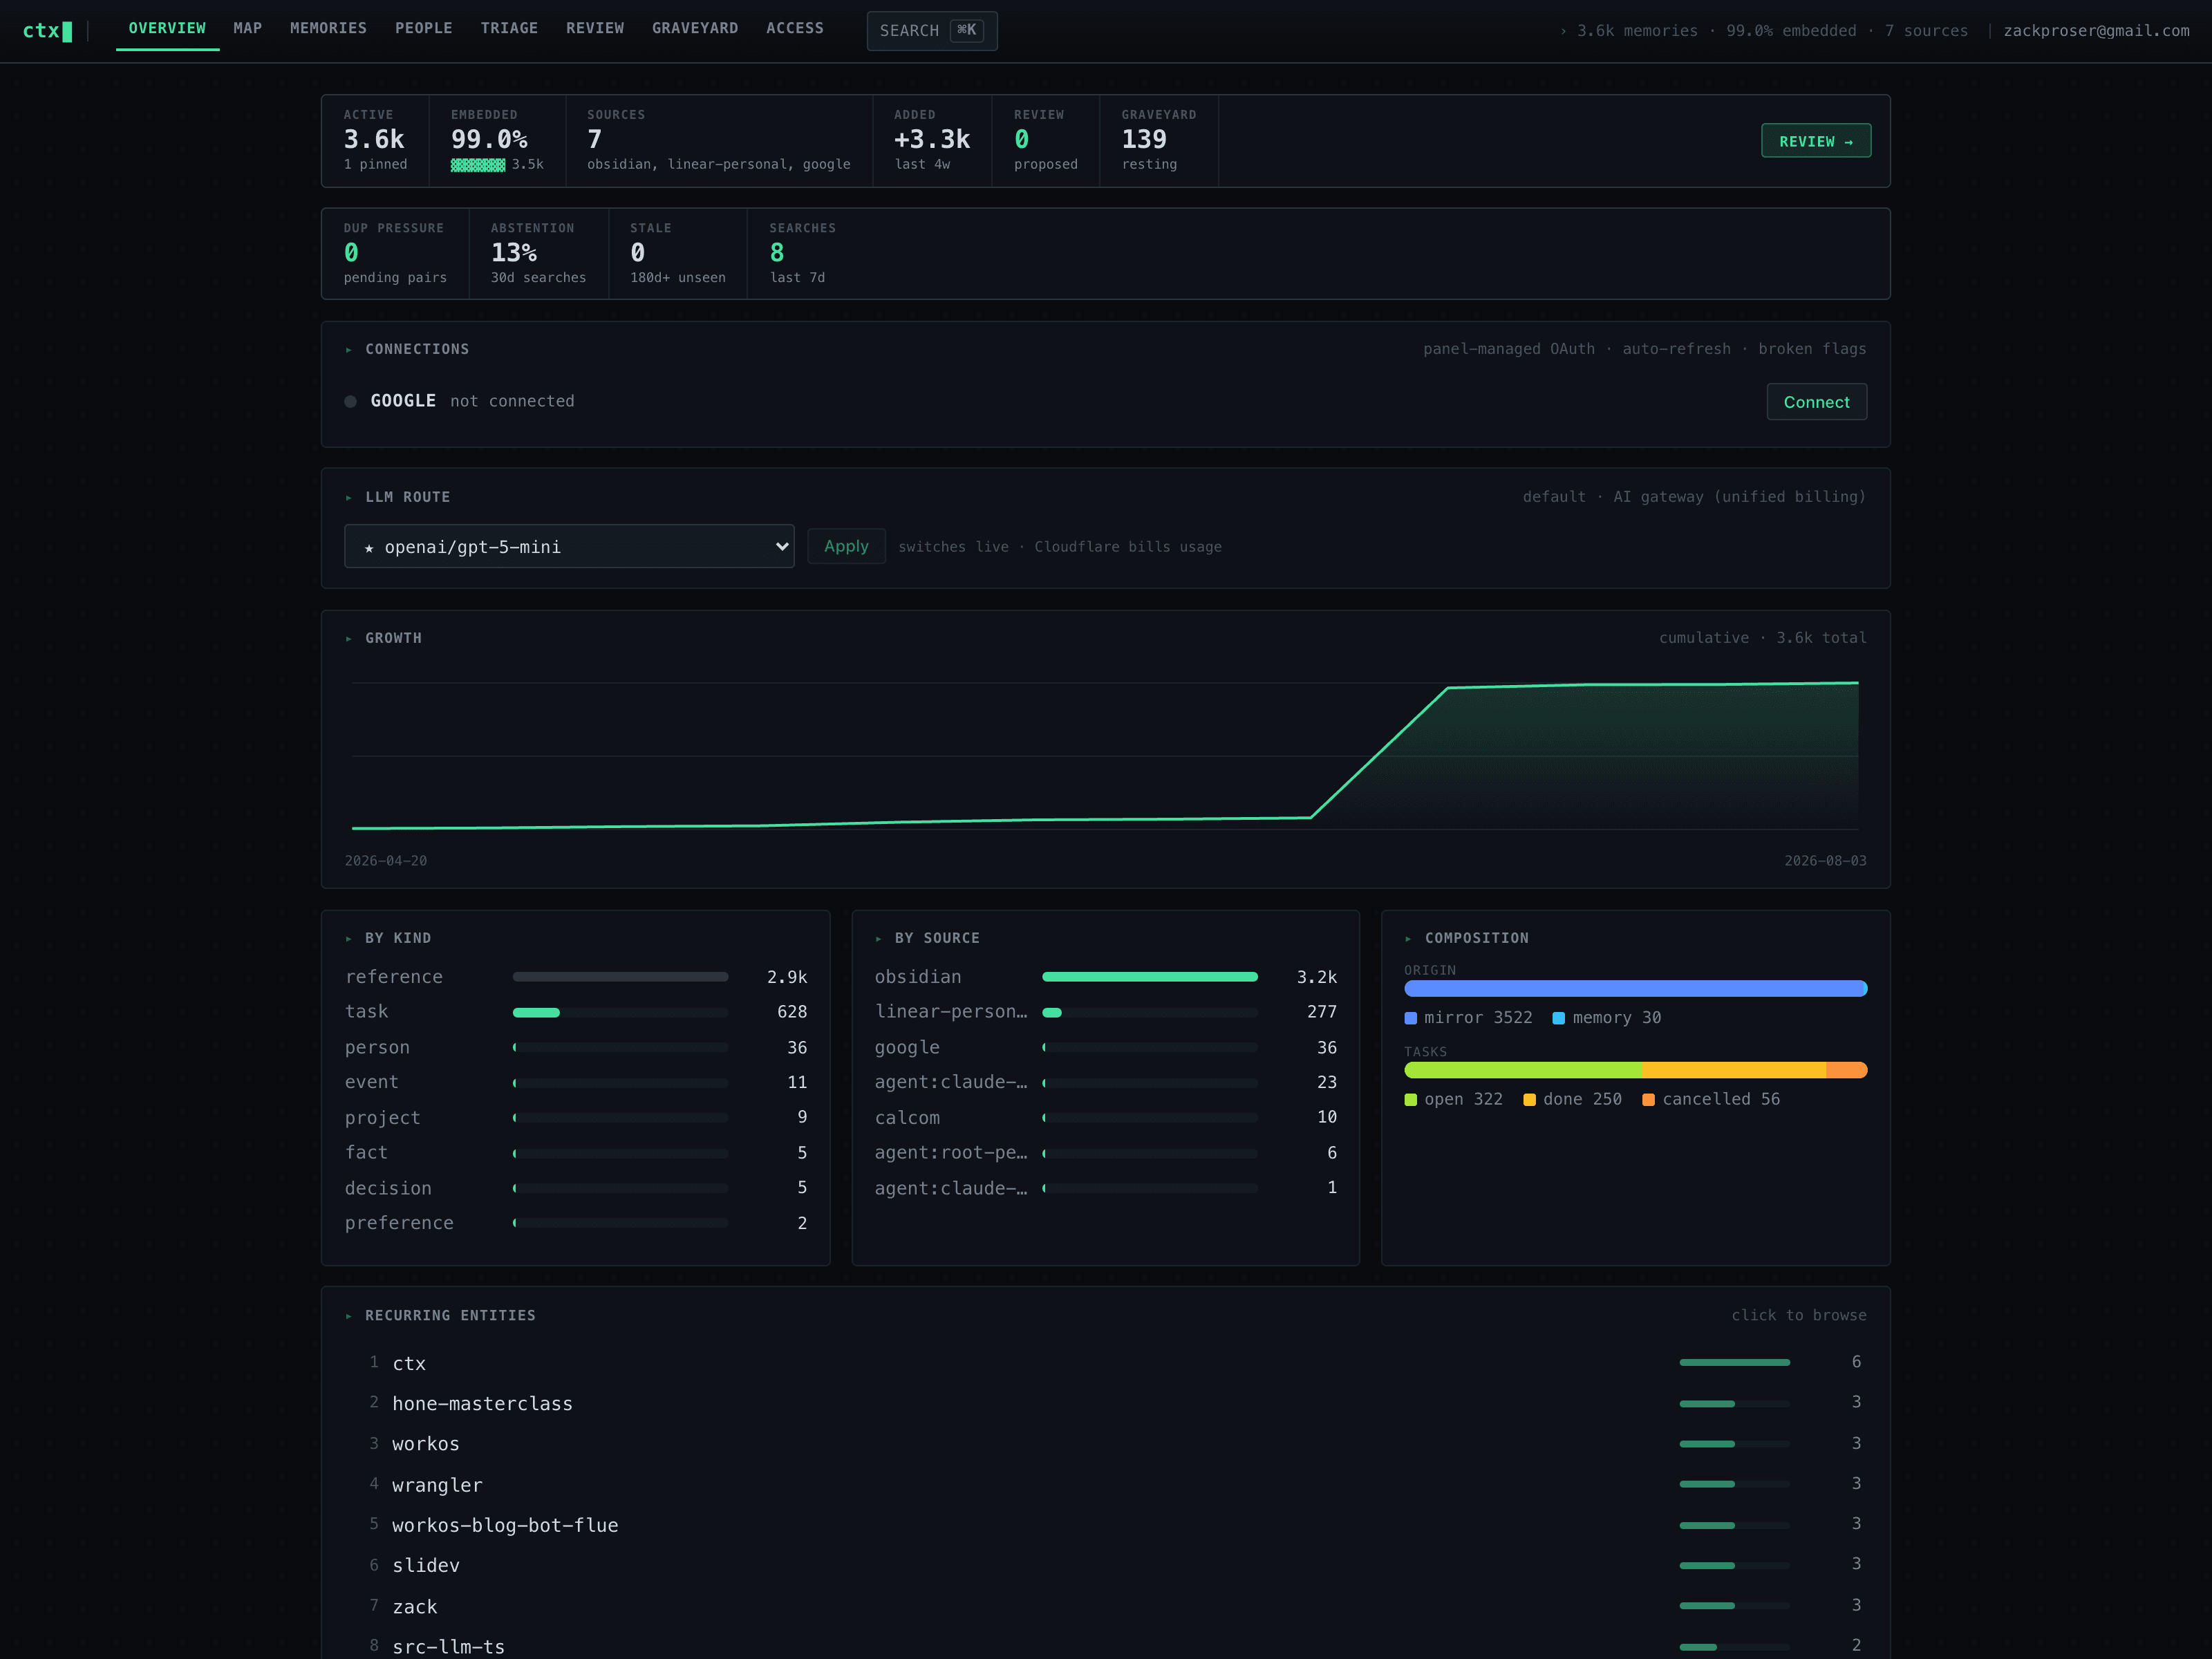
Task: Browse the zack entity row
Action: click(1105, 1606)
